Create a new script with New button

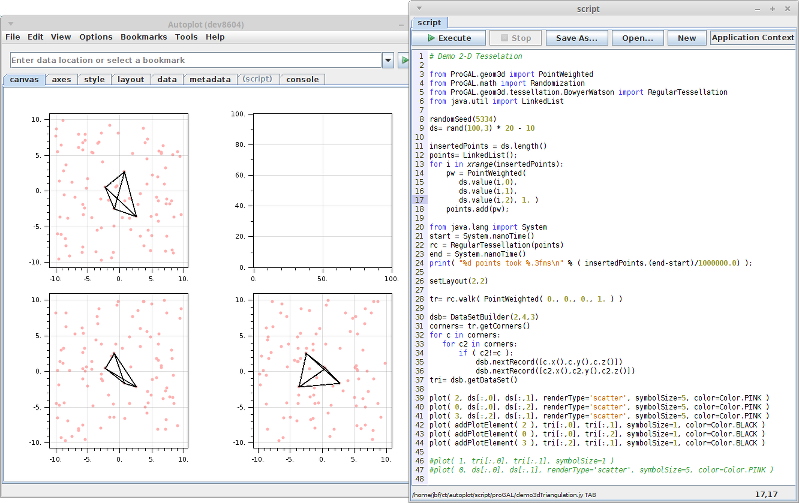pyautogui.click(x=686, y=38)
